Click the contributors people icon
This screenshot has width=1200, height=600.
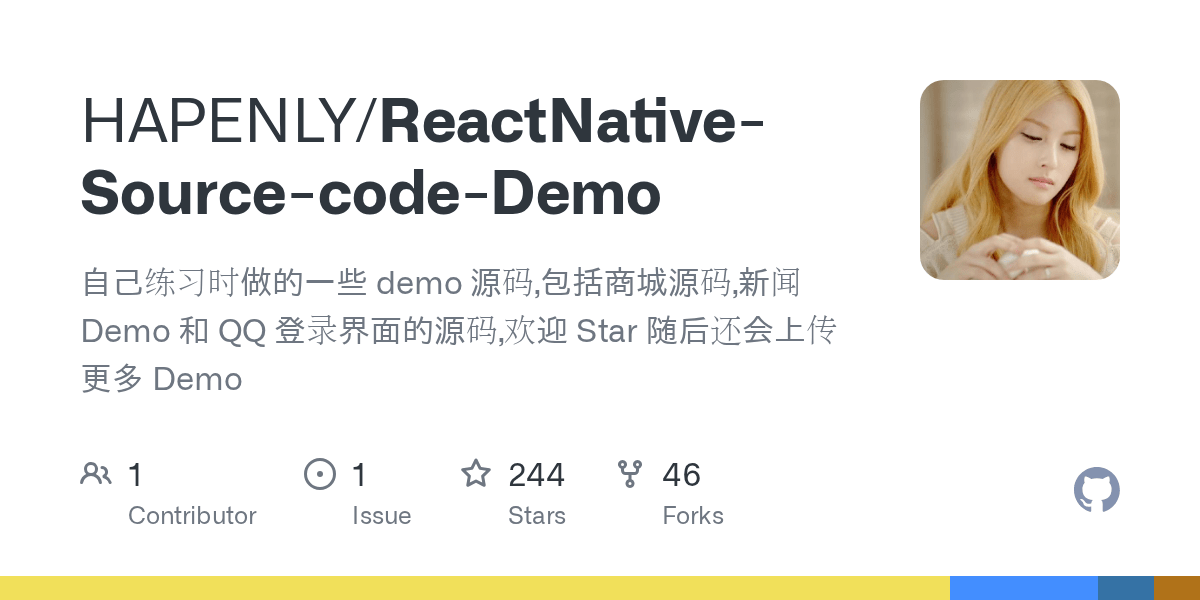[x=96, y=474]
